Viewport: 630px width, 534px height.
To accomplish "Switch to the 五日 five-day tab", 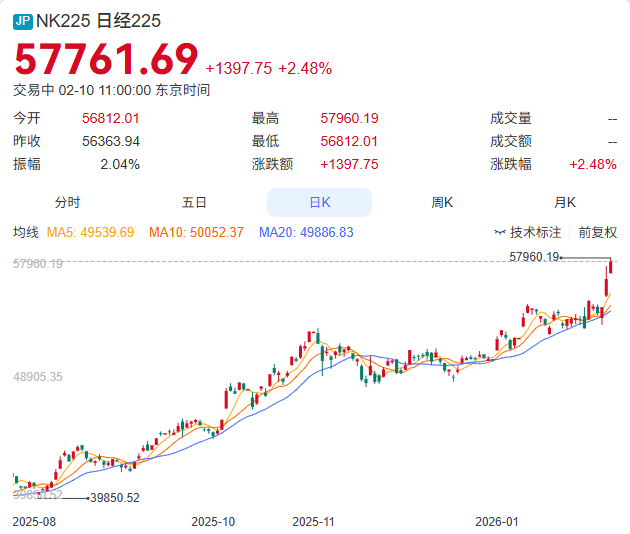I will [194, 202].
